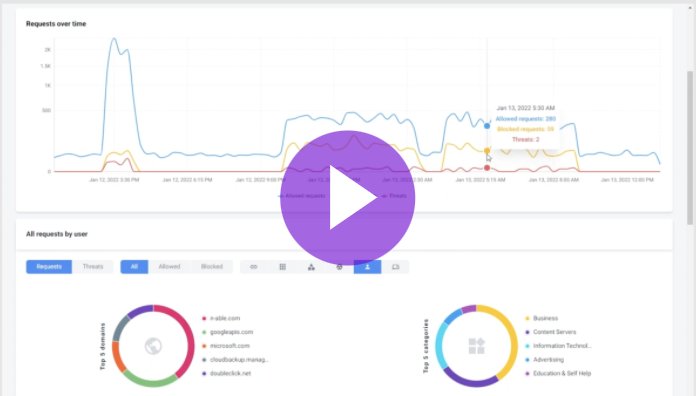Image resolution: width=696 pixels, height=396 pixels.
Task: Click Content Servers legend entry
Action: [550, 332]
